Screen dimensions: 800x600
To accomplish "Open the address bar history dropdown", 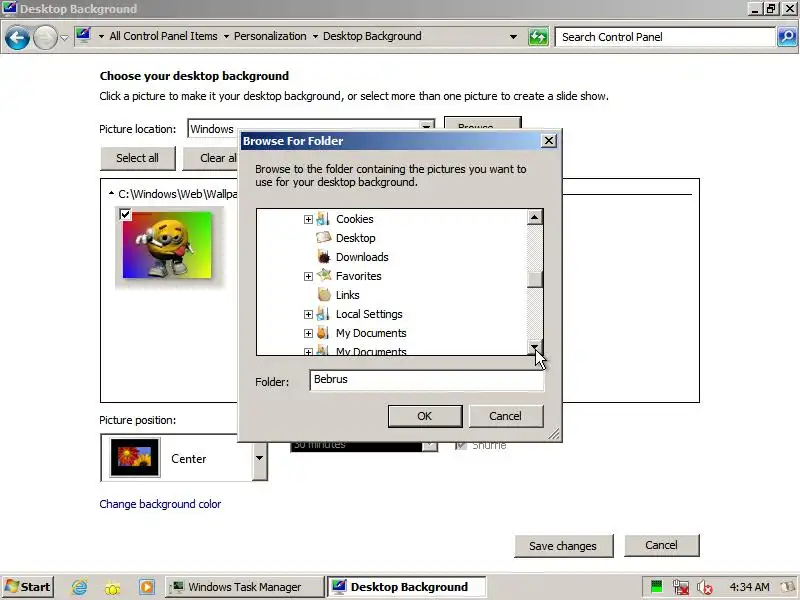I will tap(513, 37).
